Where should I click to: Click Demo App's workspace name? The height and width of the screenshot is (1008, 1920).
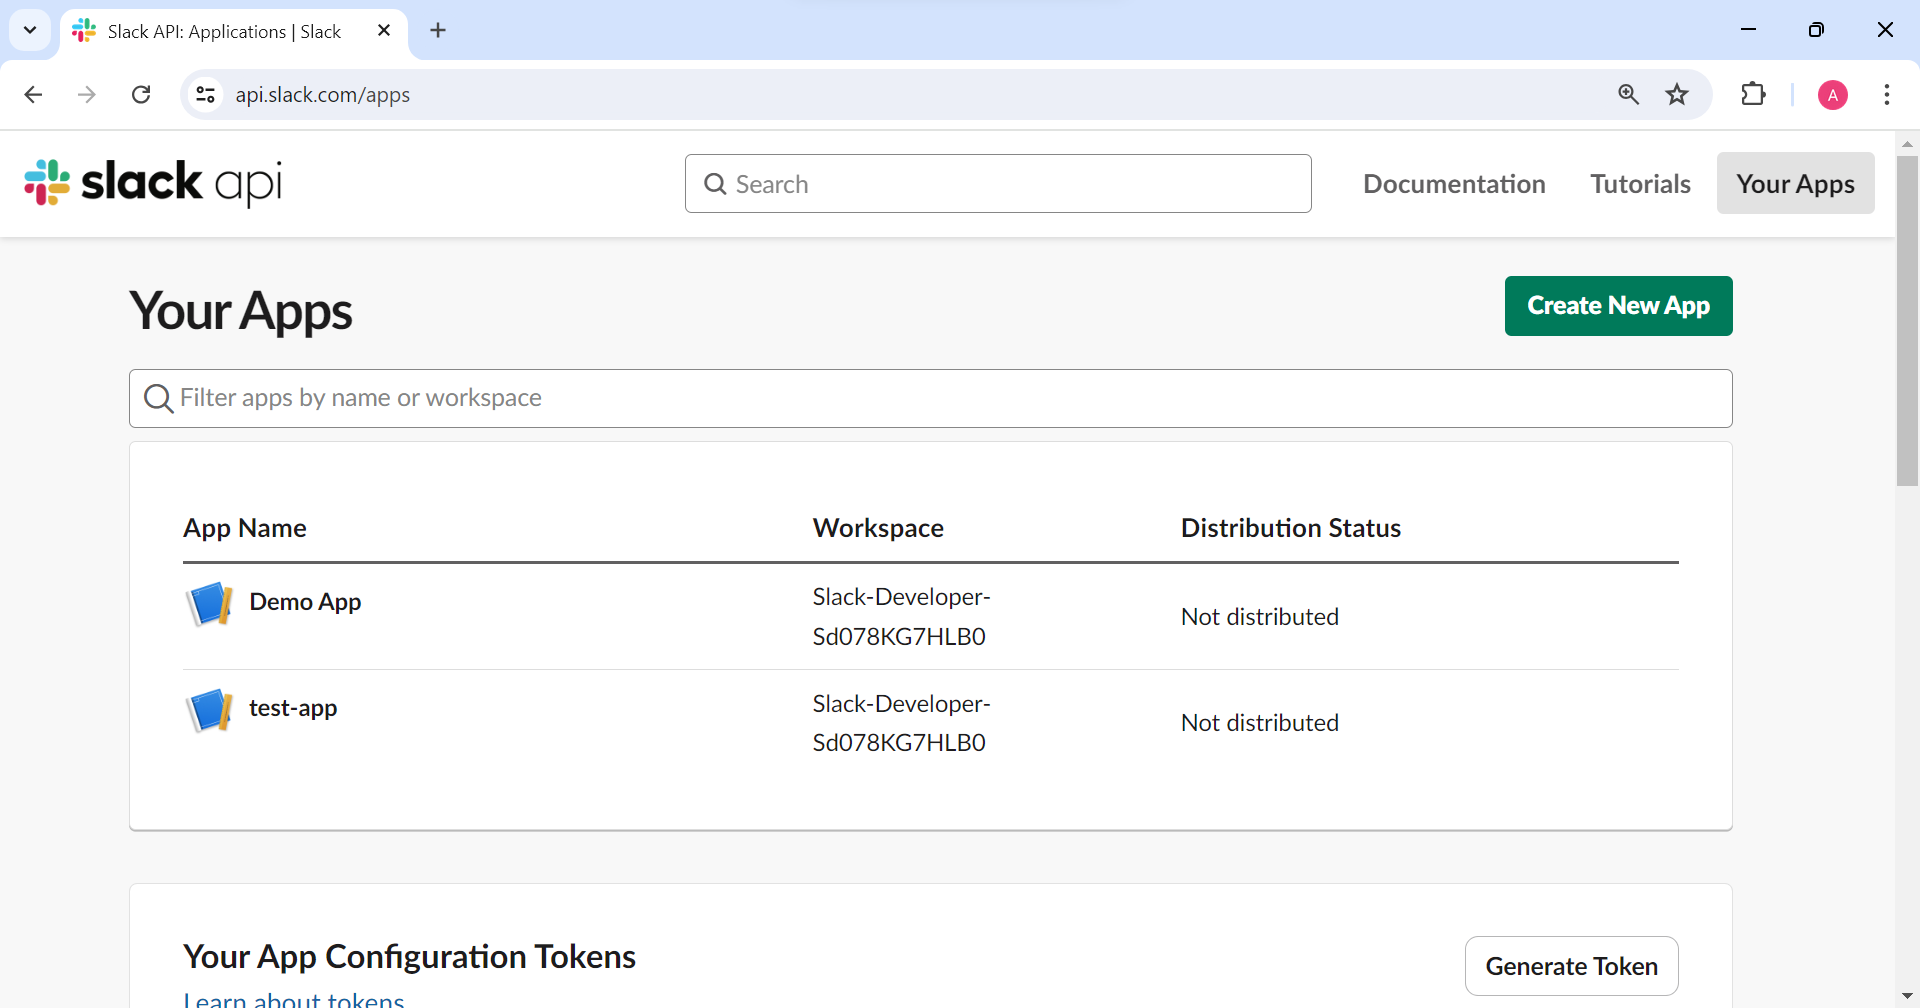[901, 617]
